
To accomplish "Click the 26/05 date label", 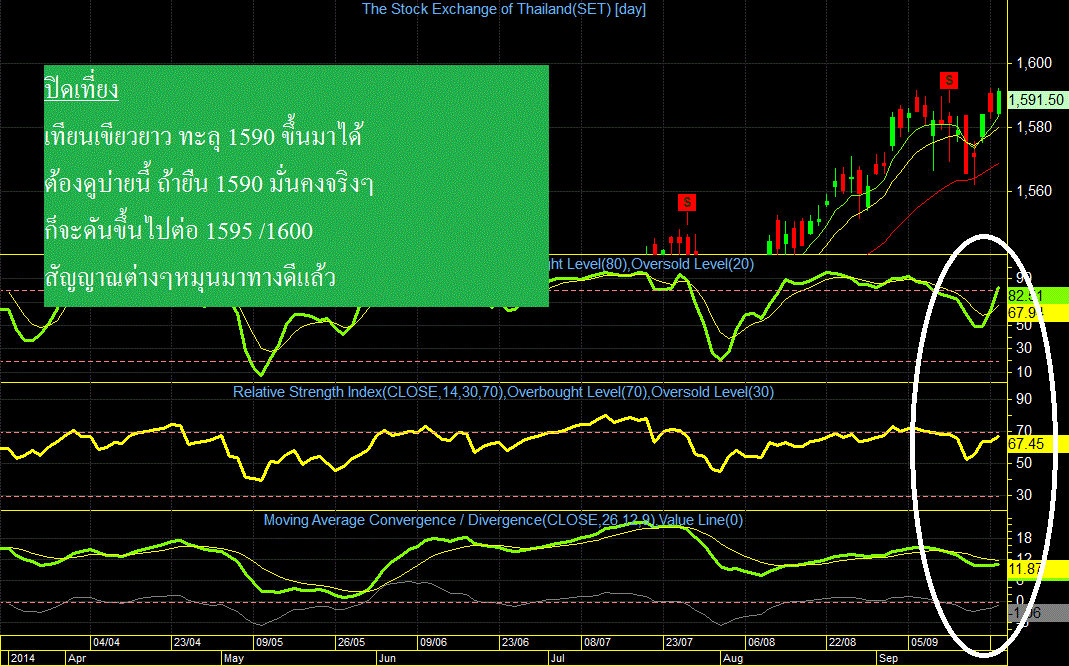I will pos(351,642).
